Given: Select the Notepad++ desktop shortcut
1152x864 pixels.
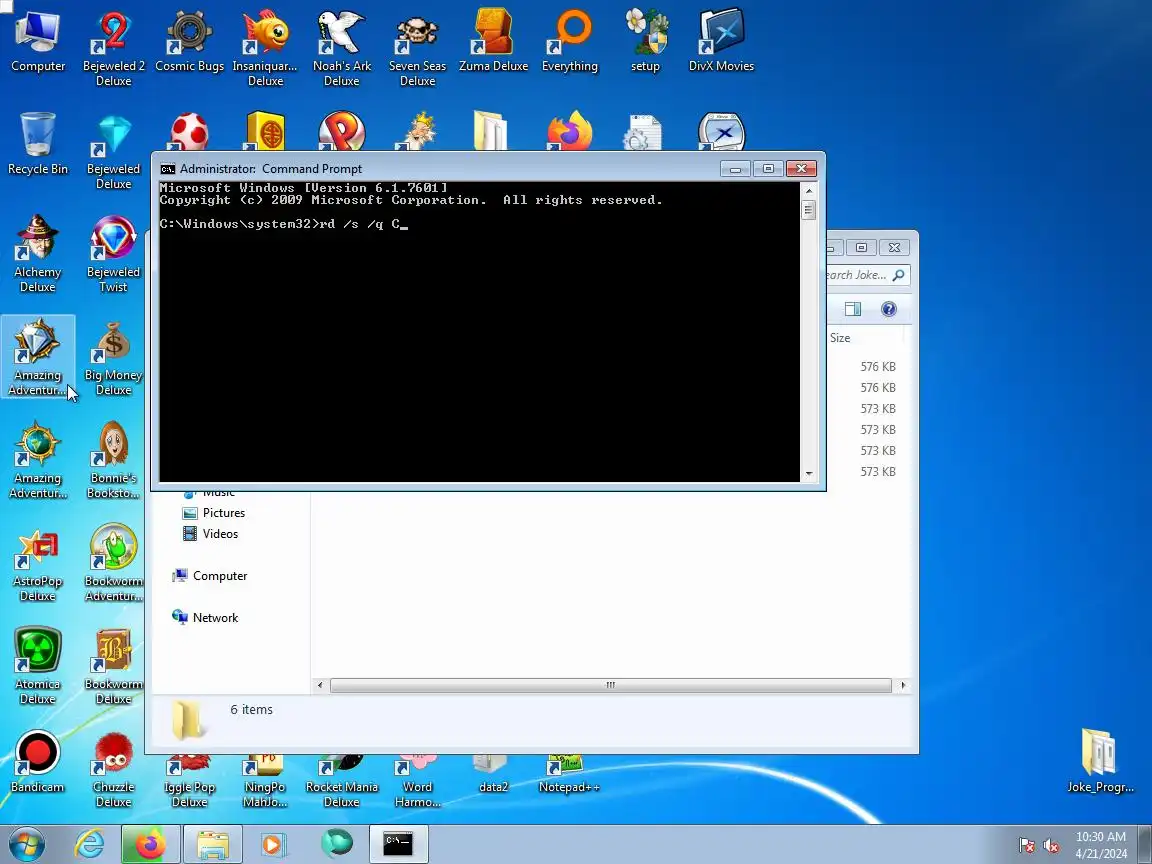Looking at the screenshot, I should (x=569, y=774).
